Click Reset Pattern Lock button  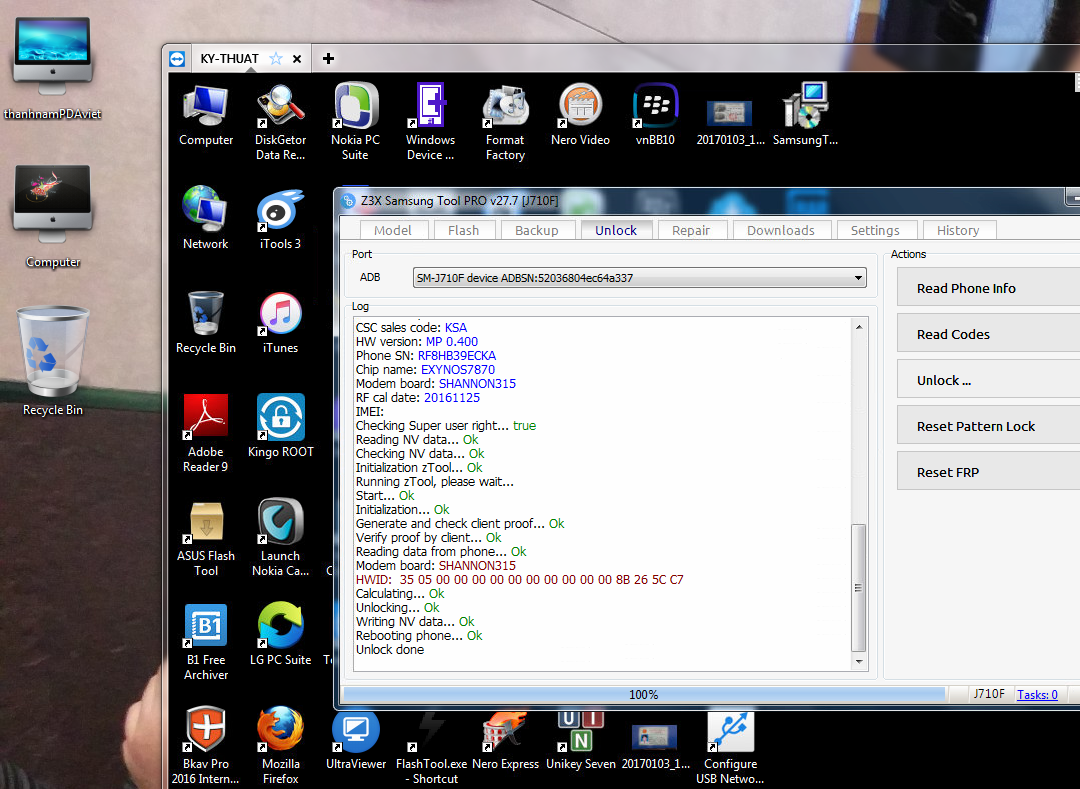pyautogui.click(x=988, y=426)
